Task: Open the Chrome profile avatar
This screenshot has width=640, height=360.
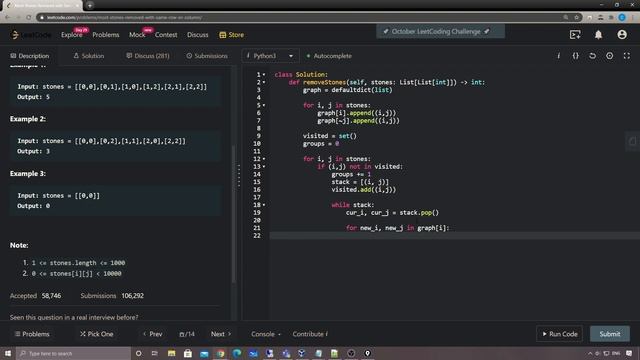Action: pyautogui.click(x=622, y=17)
